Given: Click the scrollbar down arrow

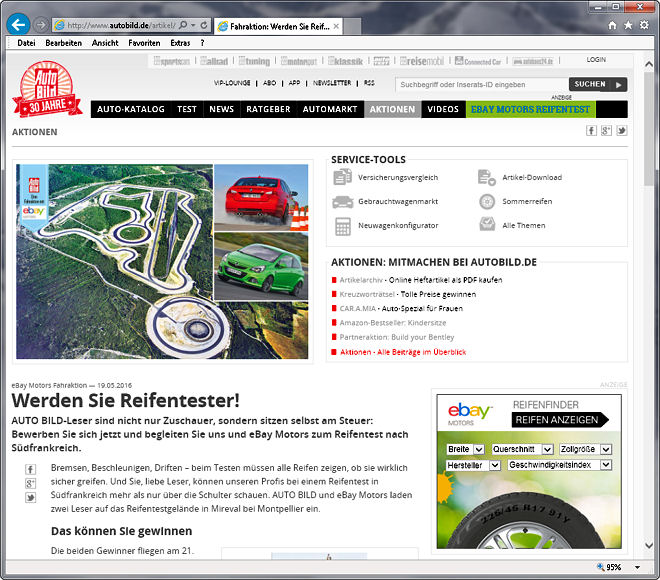Looking at the screenshot, I should [649, 545].
